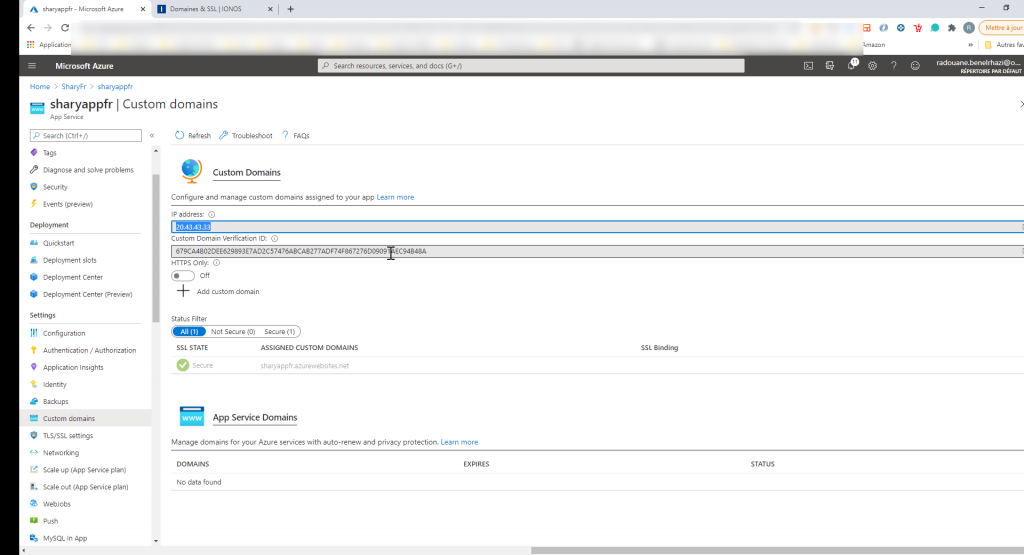Open the portal settings gear
This screenshot has width=1024, height=555.
(872, 66)
